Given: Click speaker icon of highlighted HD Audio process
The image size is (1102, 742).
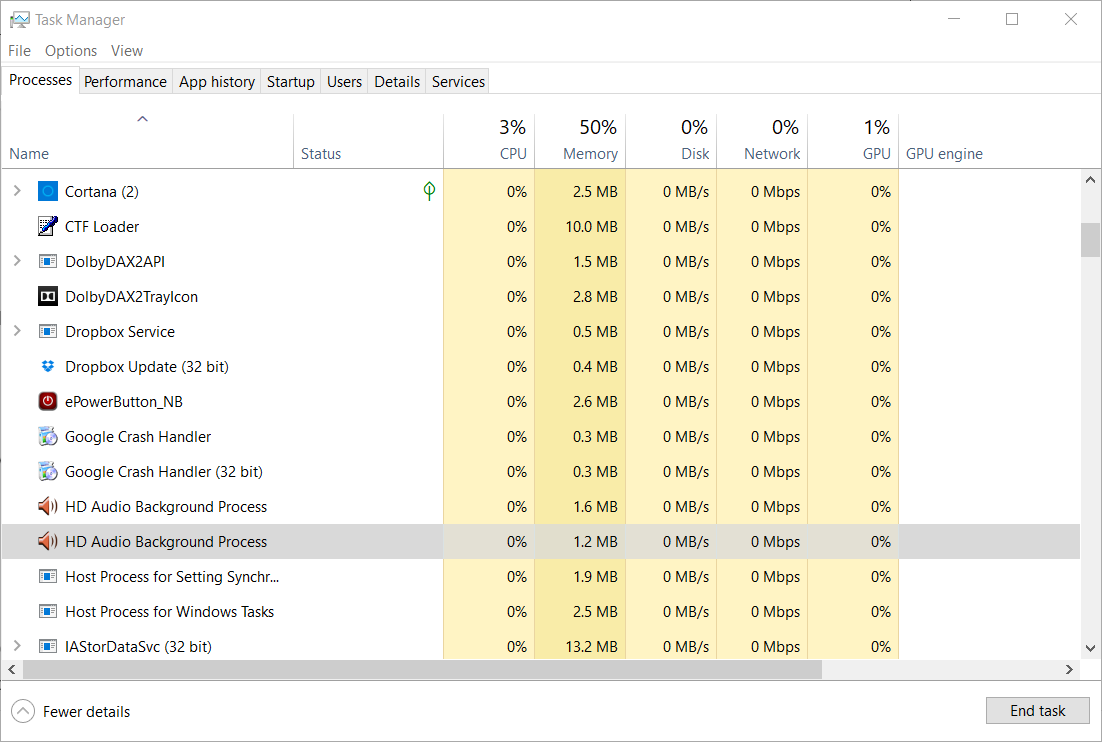Looking at the screenshot, I should [48, 541].
